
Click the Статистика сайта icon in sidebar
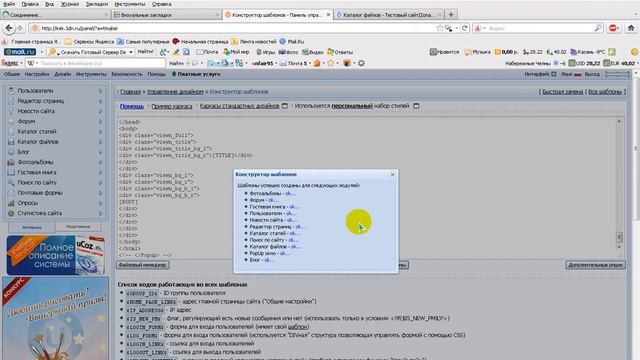(x=11, y=213)
